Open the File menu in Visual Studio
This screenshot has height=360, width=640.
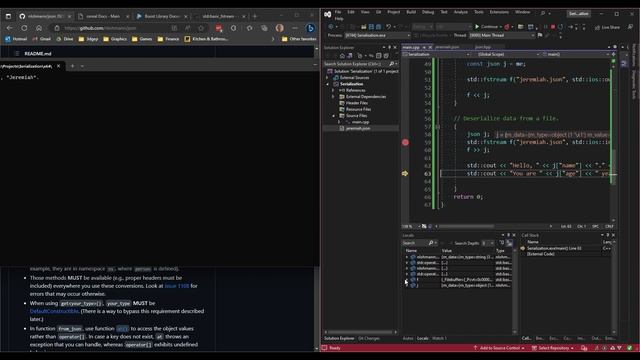pyautogui.click(x=338, y=12)
